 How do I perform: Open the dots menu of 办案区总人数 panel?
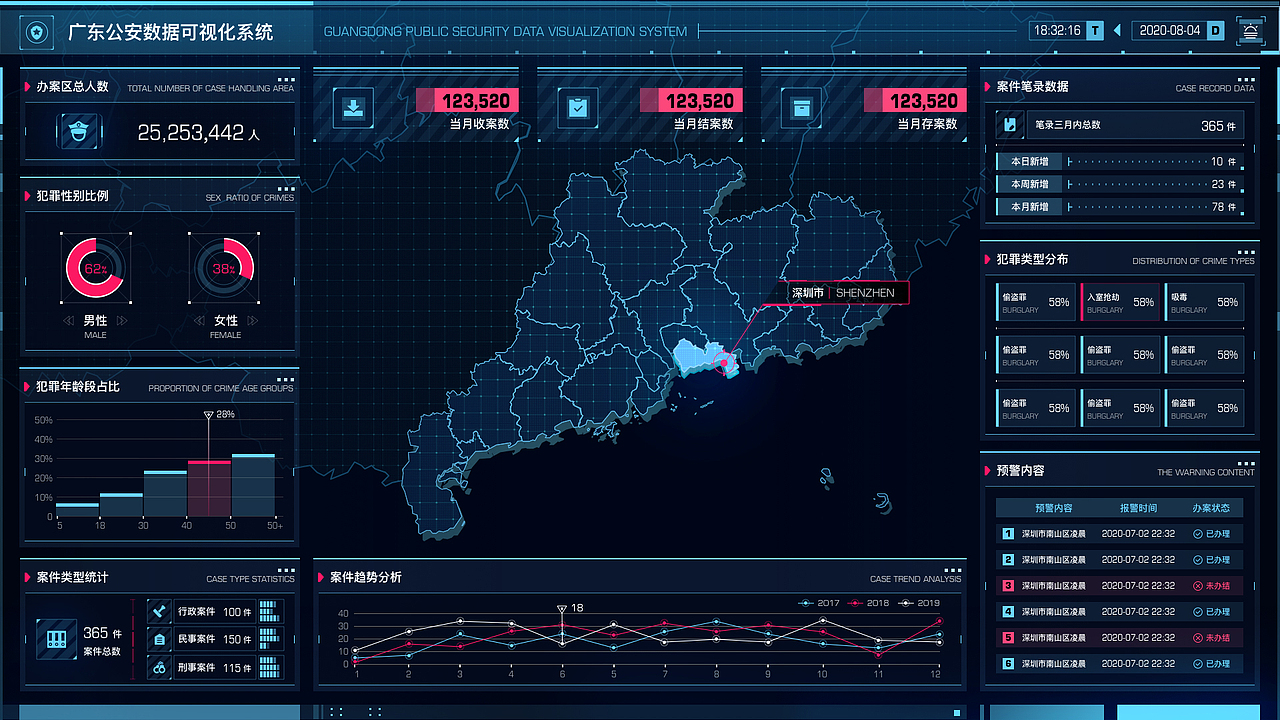[286, 79]
